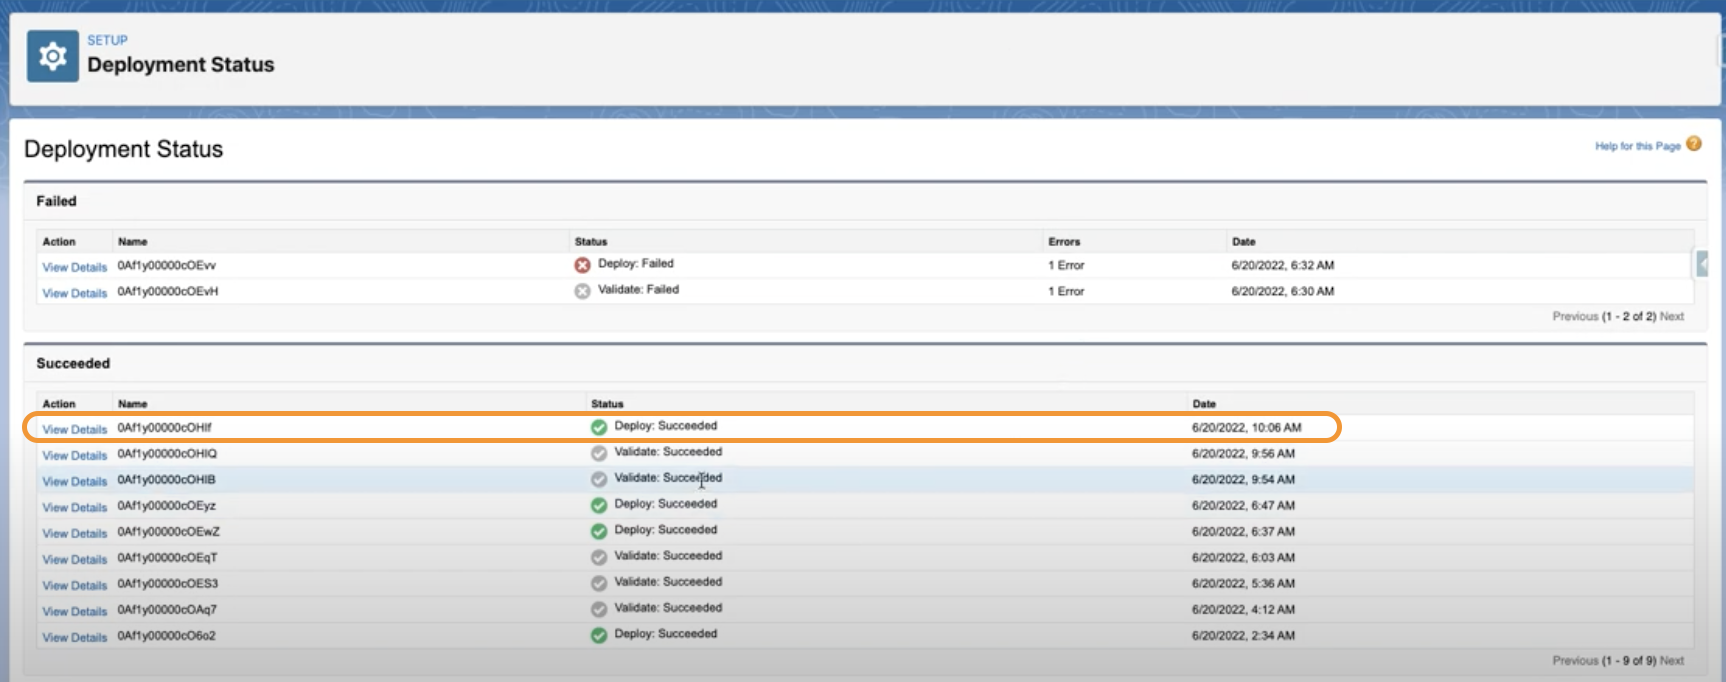Screen dimensions: 1726x682
Task: View details of failed deployment 0Af1y00000cOEvv
Action: (x=75, y=267)
